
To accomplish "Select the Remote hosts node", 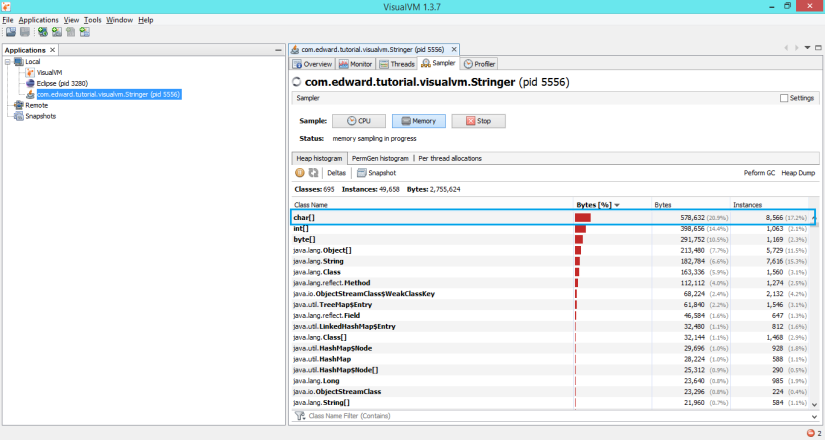I will pyautogui.click(x=36, y=105).
